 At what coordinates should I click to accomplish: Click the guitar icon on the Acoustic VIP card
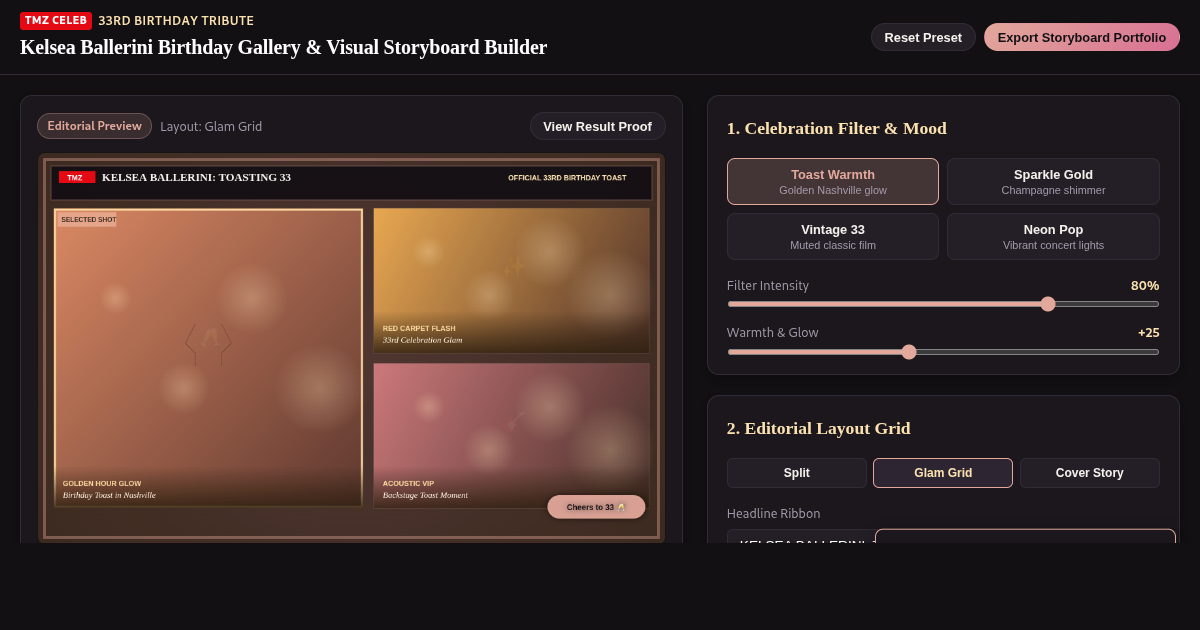click(x=513, y=422)
